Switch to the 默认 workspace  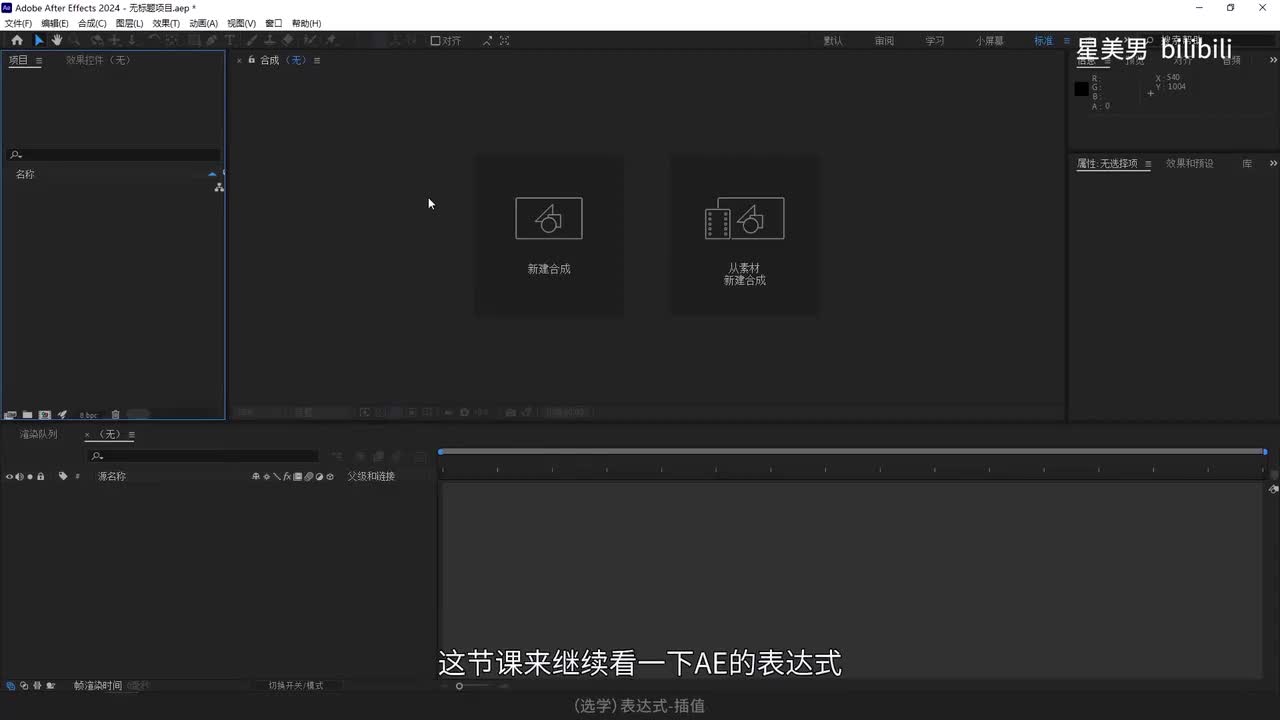(x=833, y=41)
